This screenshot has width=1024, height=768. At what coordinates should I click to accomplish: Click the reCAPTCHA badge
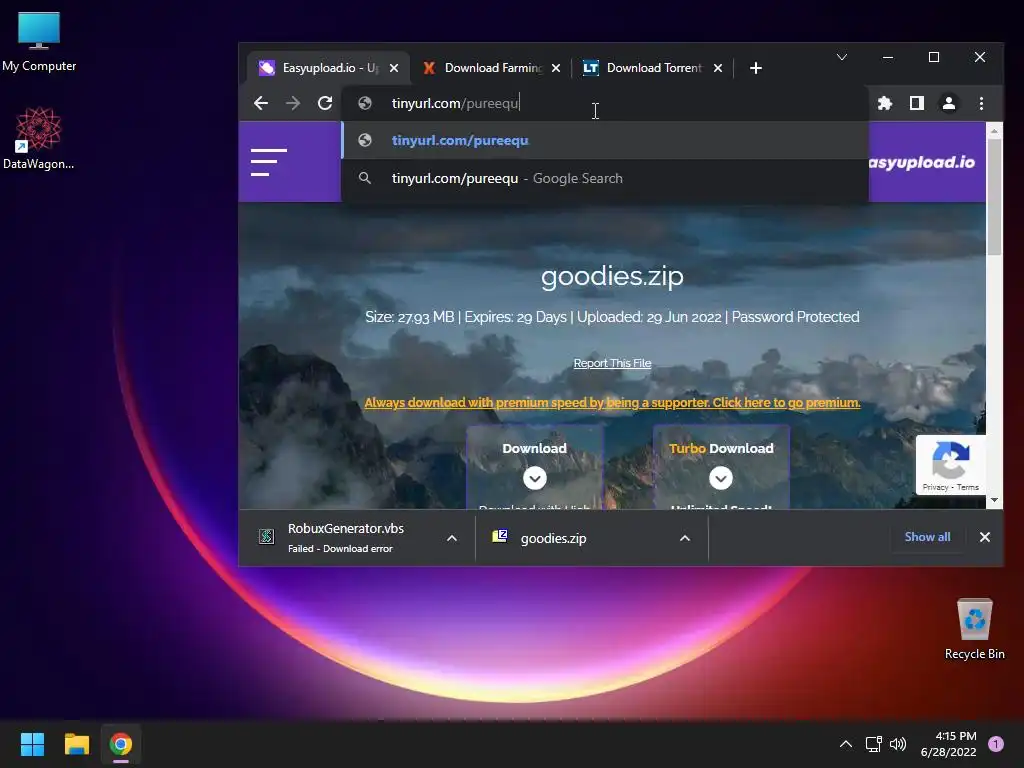[x=951, y=464]
